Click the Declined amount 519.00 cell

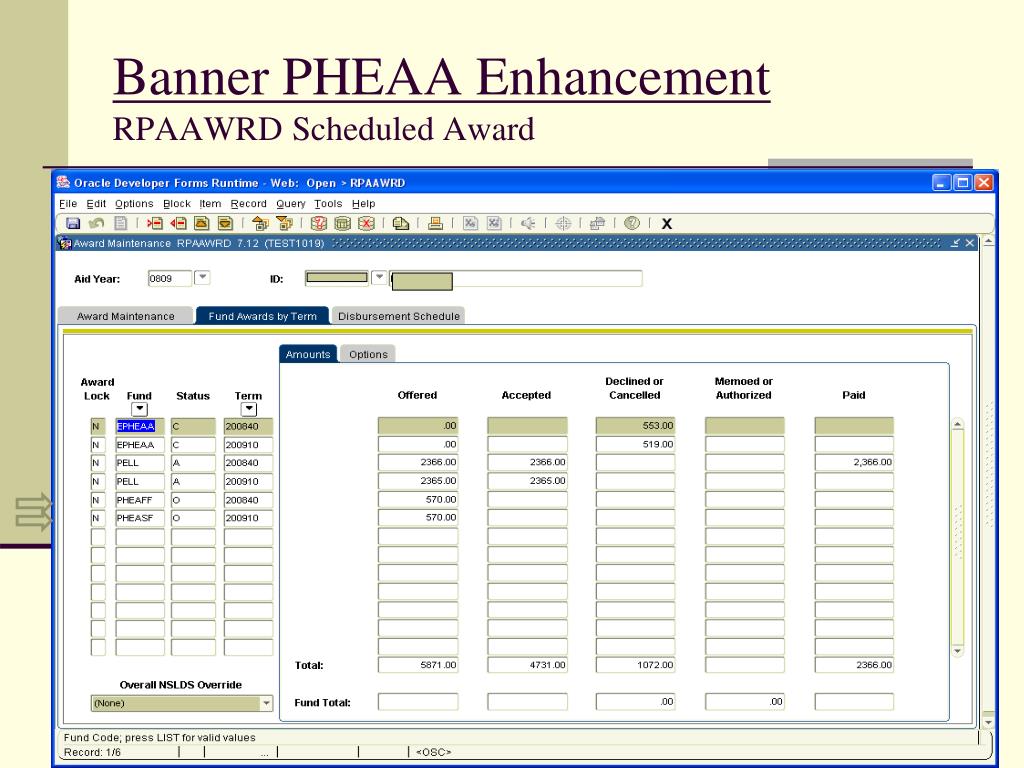coord(635,445)
